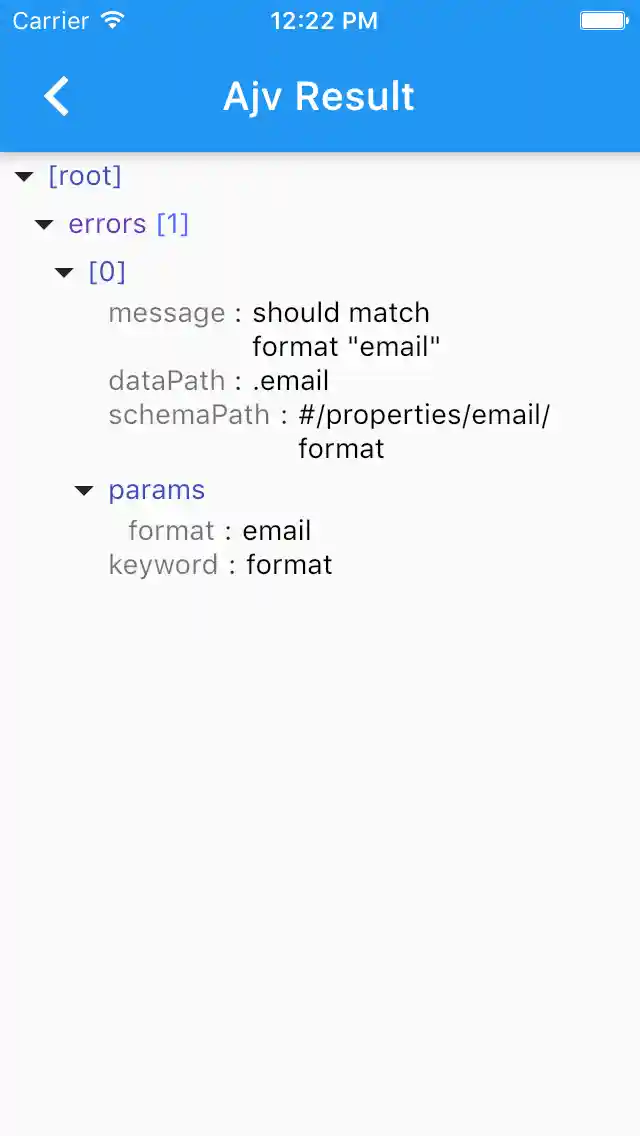Tap the dataPath key label
Image resolution: width=640 pixels, height=1136 pixels.
(x=166, y=380)
